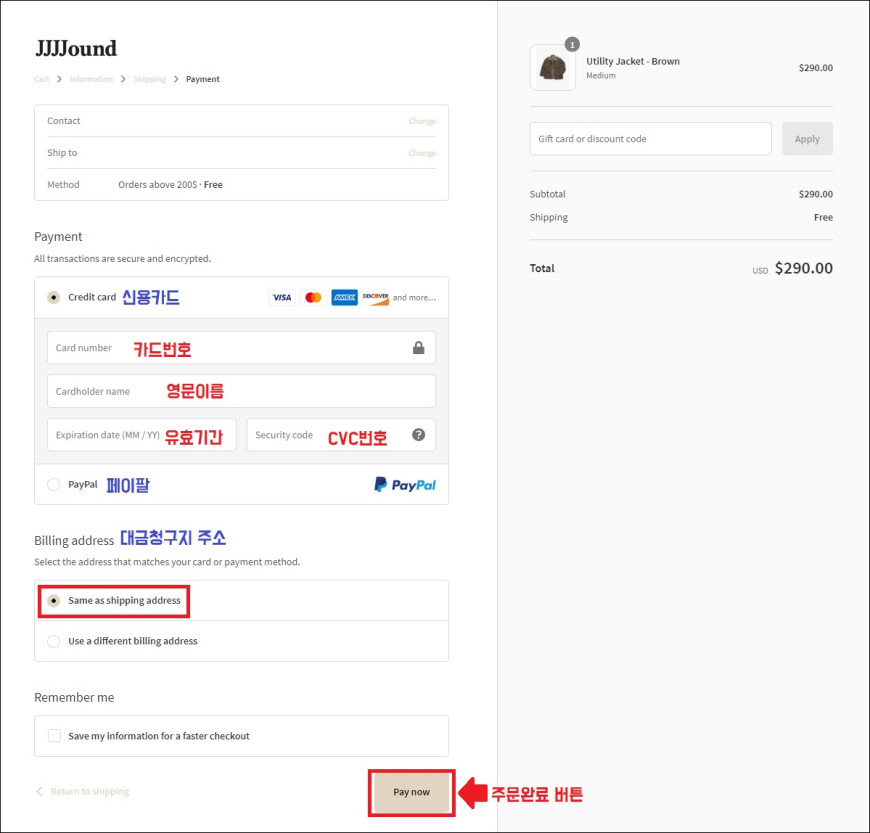Click the American Express logo

coord(344,297)
